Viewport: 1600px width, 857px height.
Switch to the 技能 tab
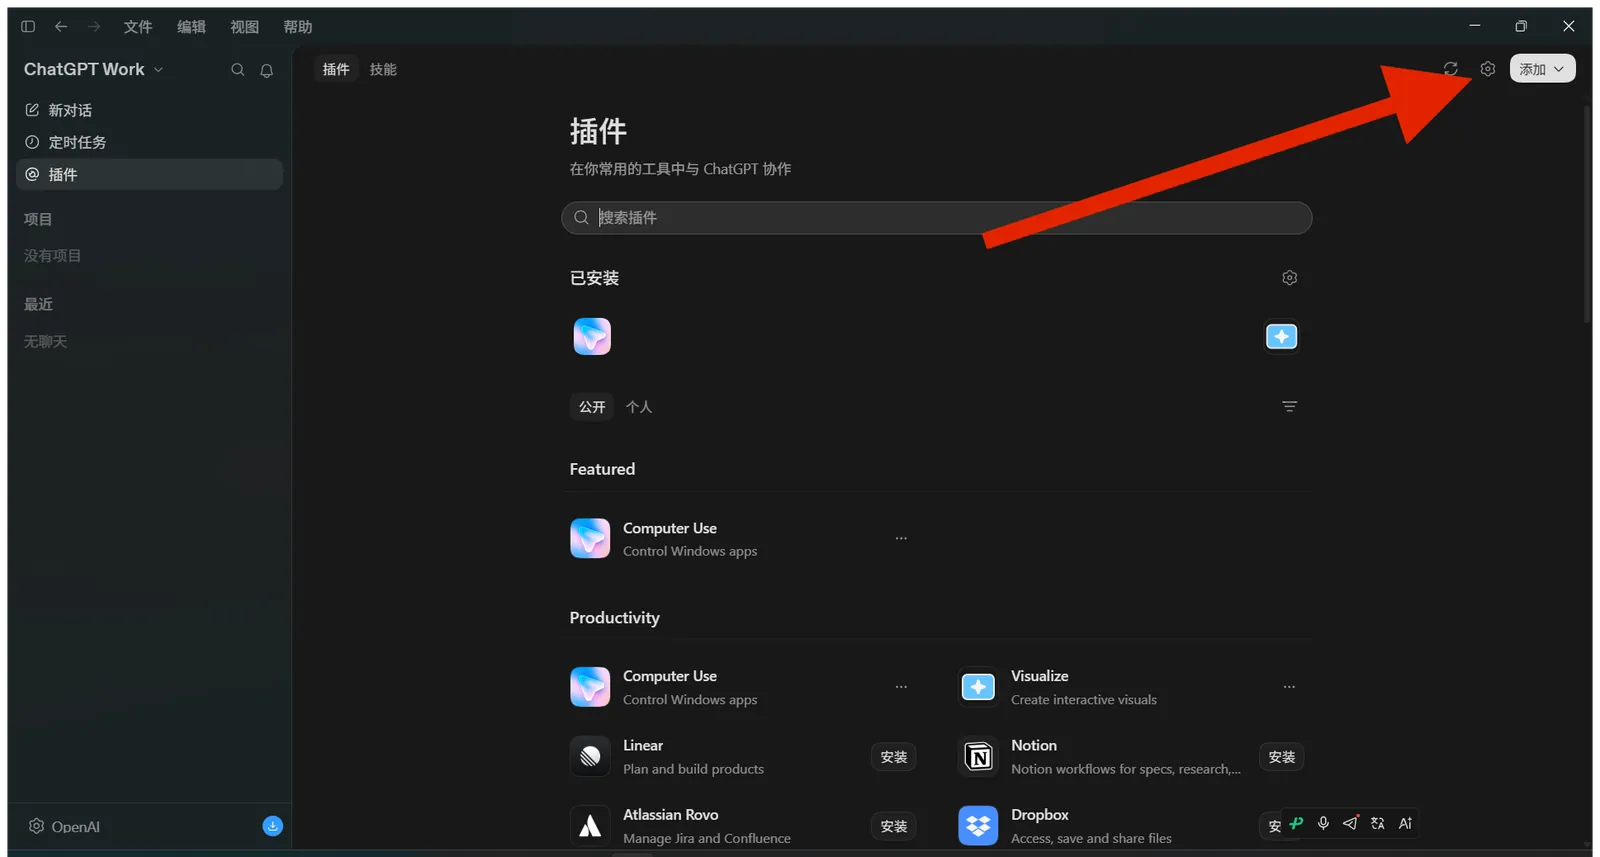[383, 69]
